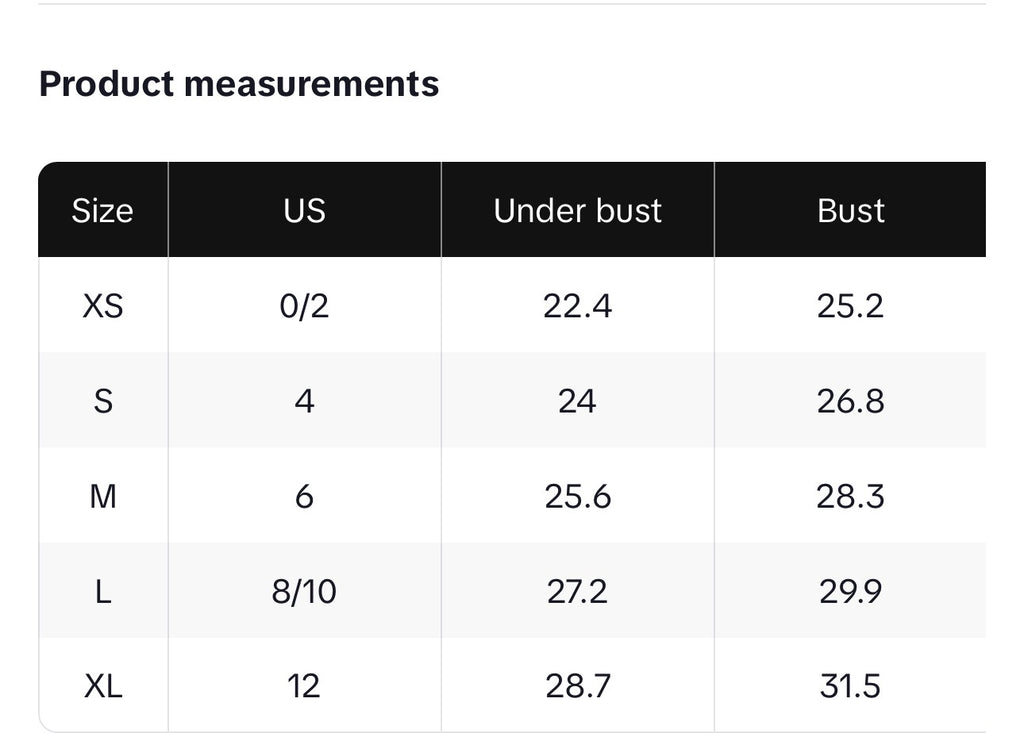Select the XL size row label
Image resolution: width=1024 pixels, height=733 pixels.
(103, 687)
